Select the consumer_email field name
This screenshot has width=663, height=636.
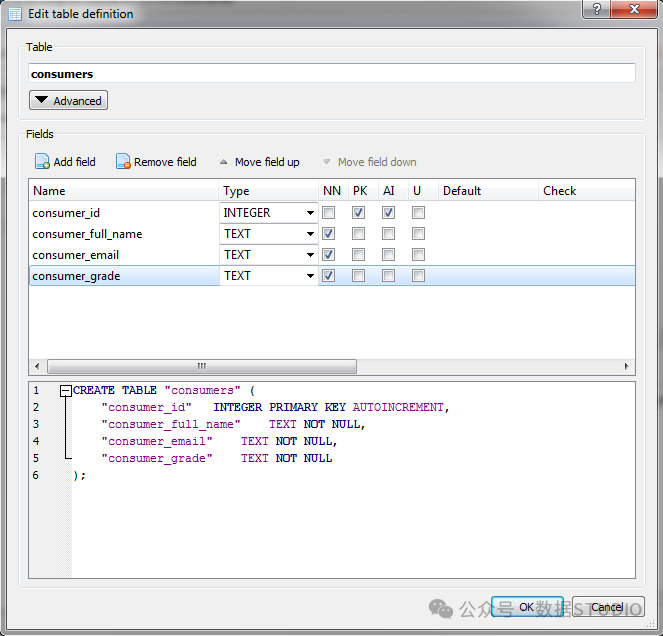pyautogui.click(x=76, y=255)
